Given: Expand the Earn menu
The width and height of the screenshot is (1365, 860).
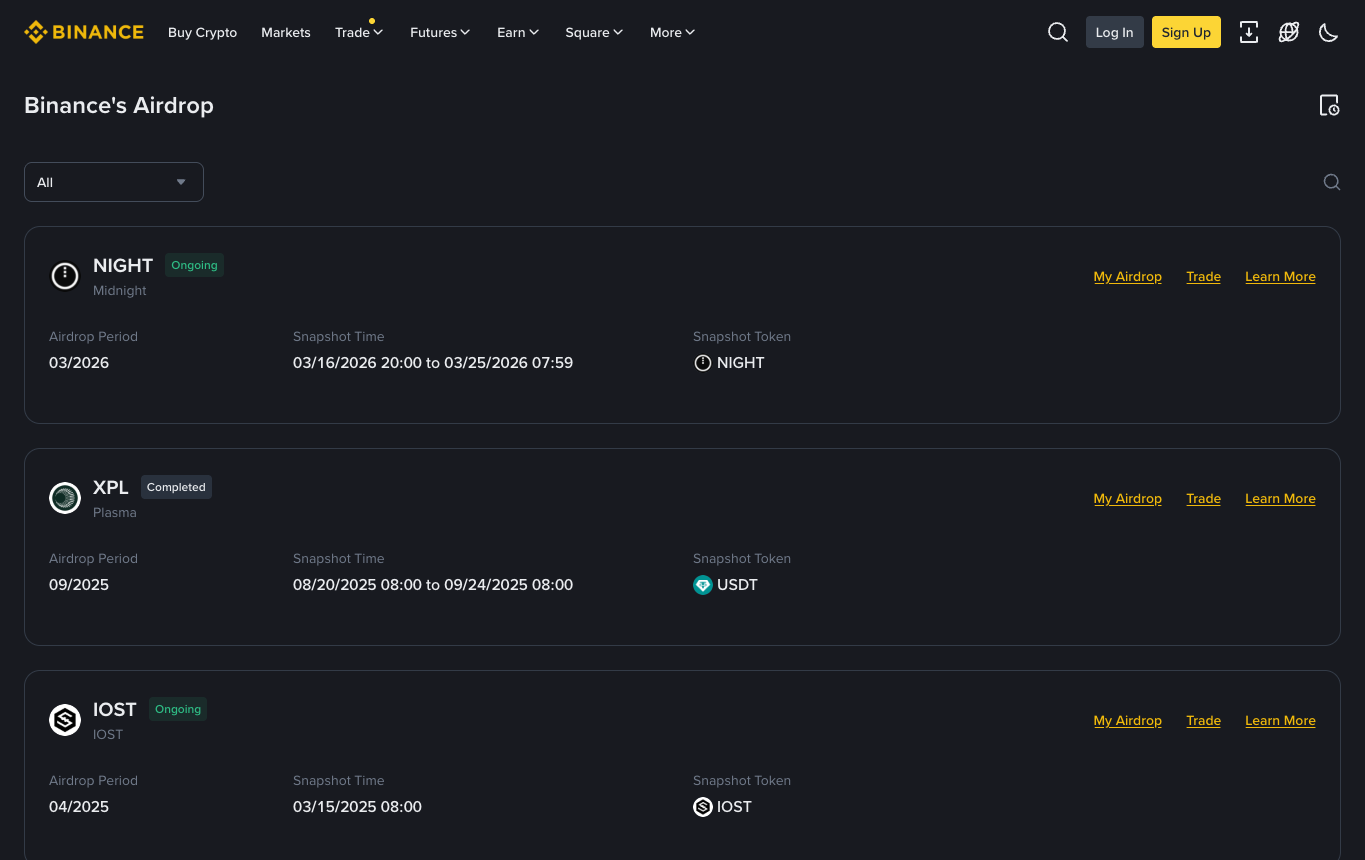Looking at the screenshot, I should click(518, 32).
